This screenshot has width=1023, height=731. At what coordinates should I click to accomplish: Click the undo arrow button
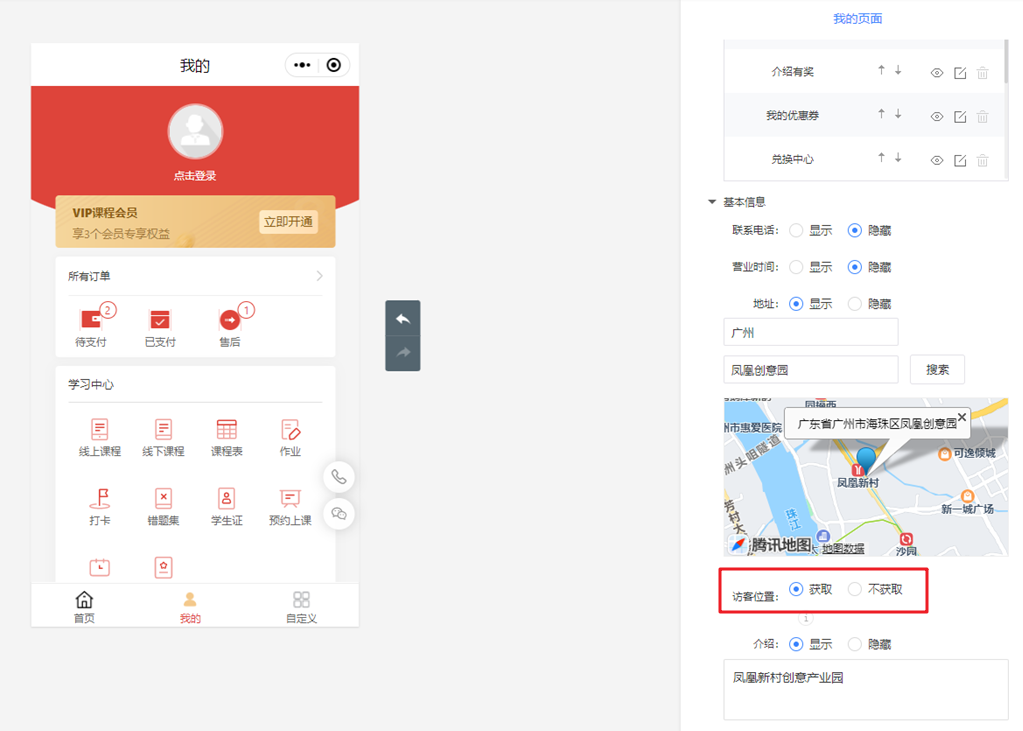pos(403,319)
